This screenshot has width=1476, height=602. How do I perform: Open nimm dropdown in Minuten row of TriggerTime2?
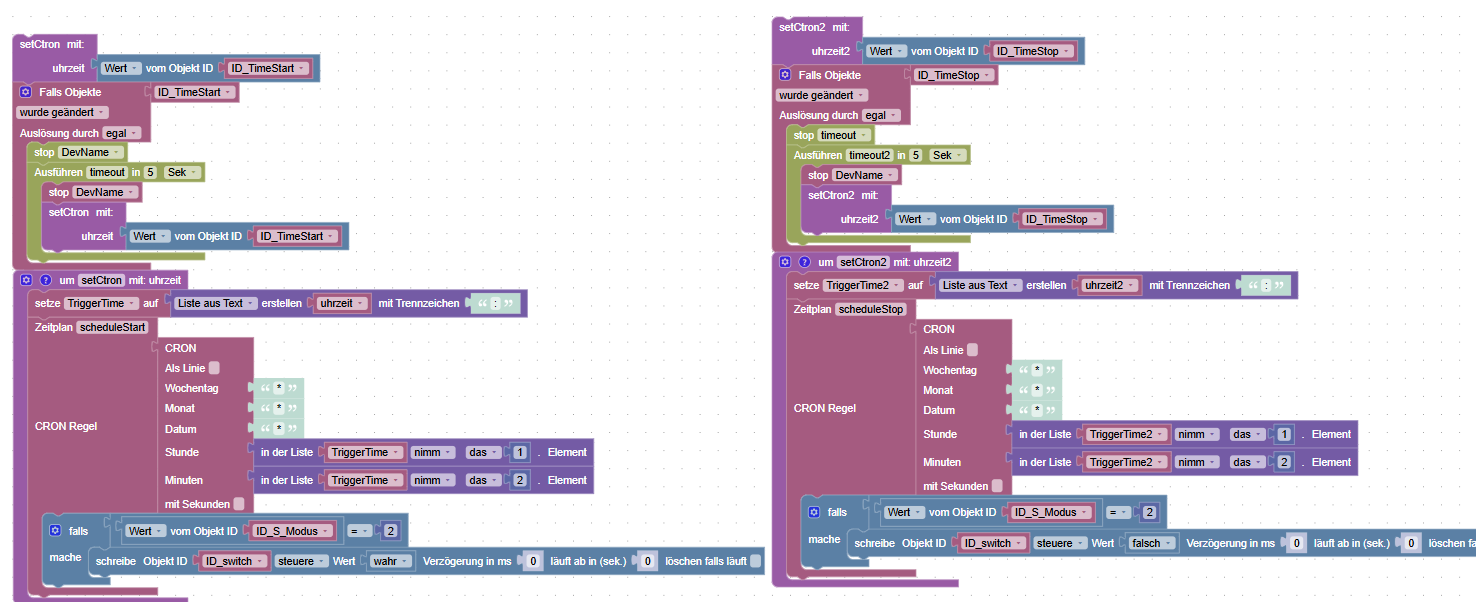(1196, 462)
